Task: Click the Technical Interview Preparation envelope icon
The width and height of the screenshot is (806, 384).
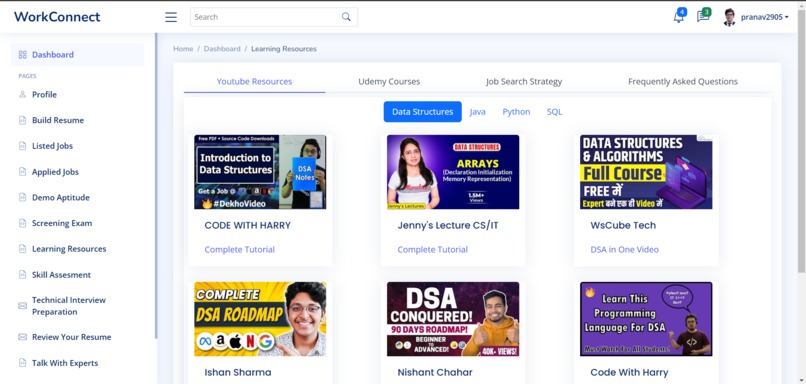Action: 22,306
